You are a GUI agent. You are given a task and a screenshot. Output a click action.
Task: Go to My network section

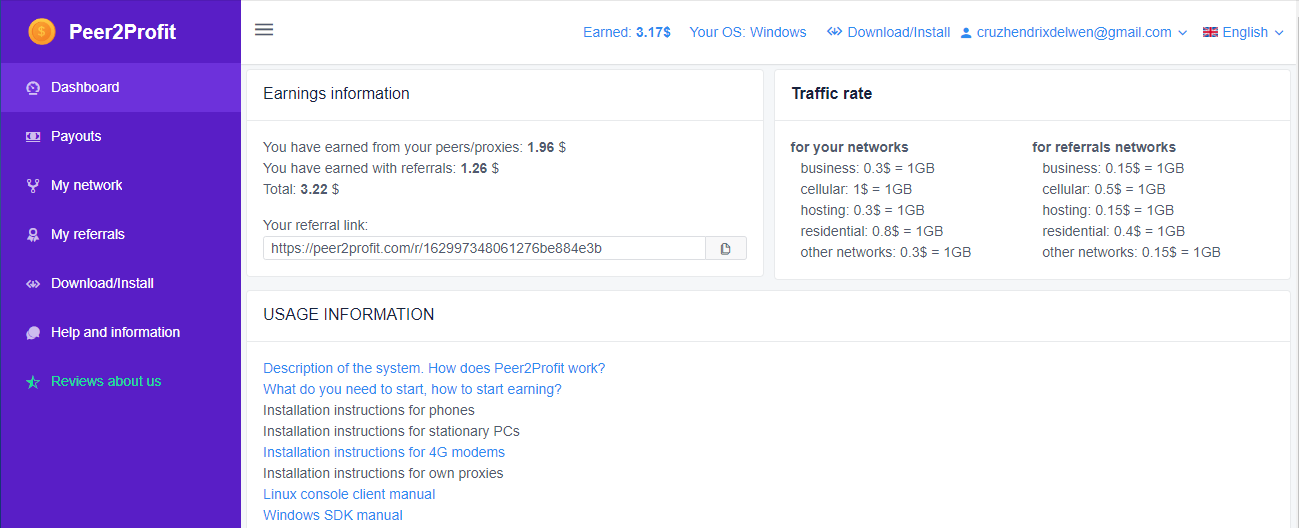pos(120,185)
